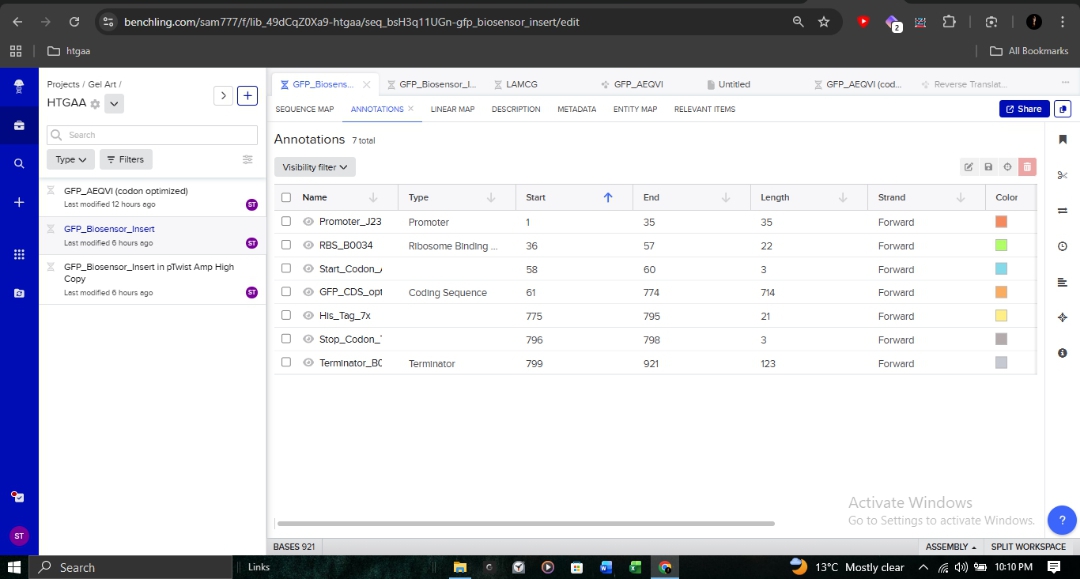
Task: Check the checkbox for Promoter_J23 row
Action: click(285, 221)
